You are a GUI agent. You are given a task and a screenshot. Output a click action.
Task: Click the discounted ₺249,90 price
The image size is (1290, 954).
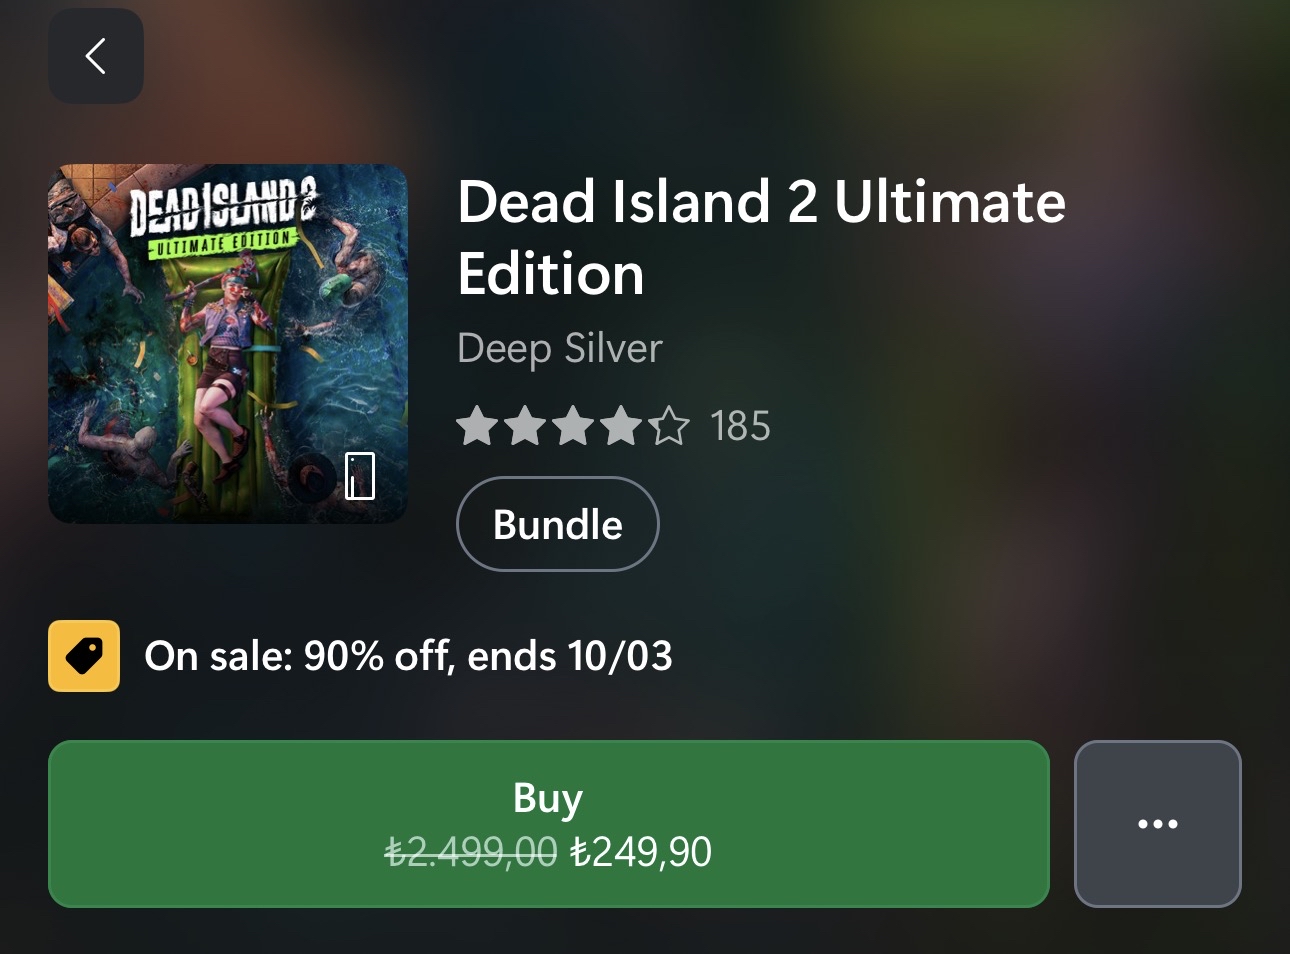coord(641,853)
